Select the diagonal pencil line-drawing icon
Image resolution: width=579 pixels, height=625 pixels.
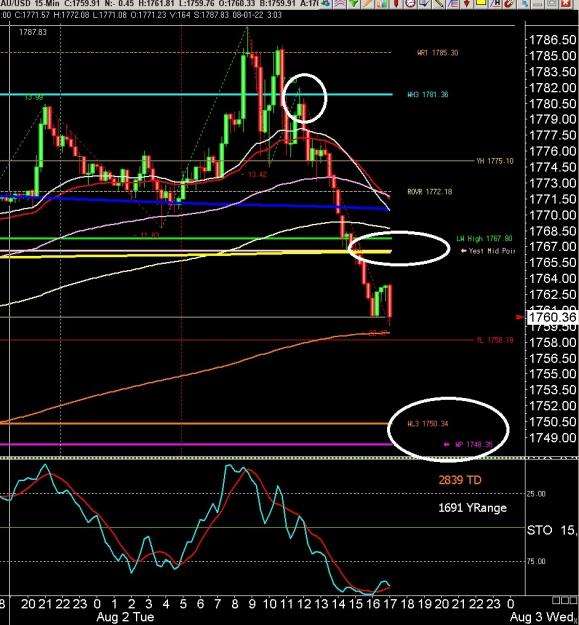438,4
